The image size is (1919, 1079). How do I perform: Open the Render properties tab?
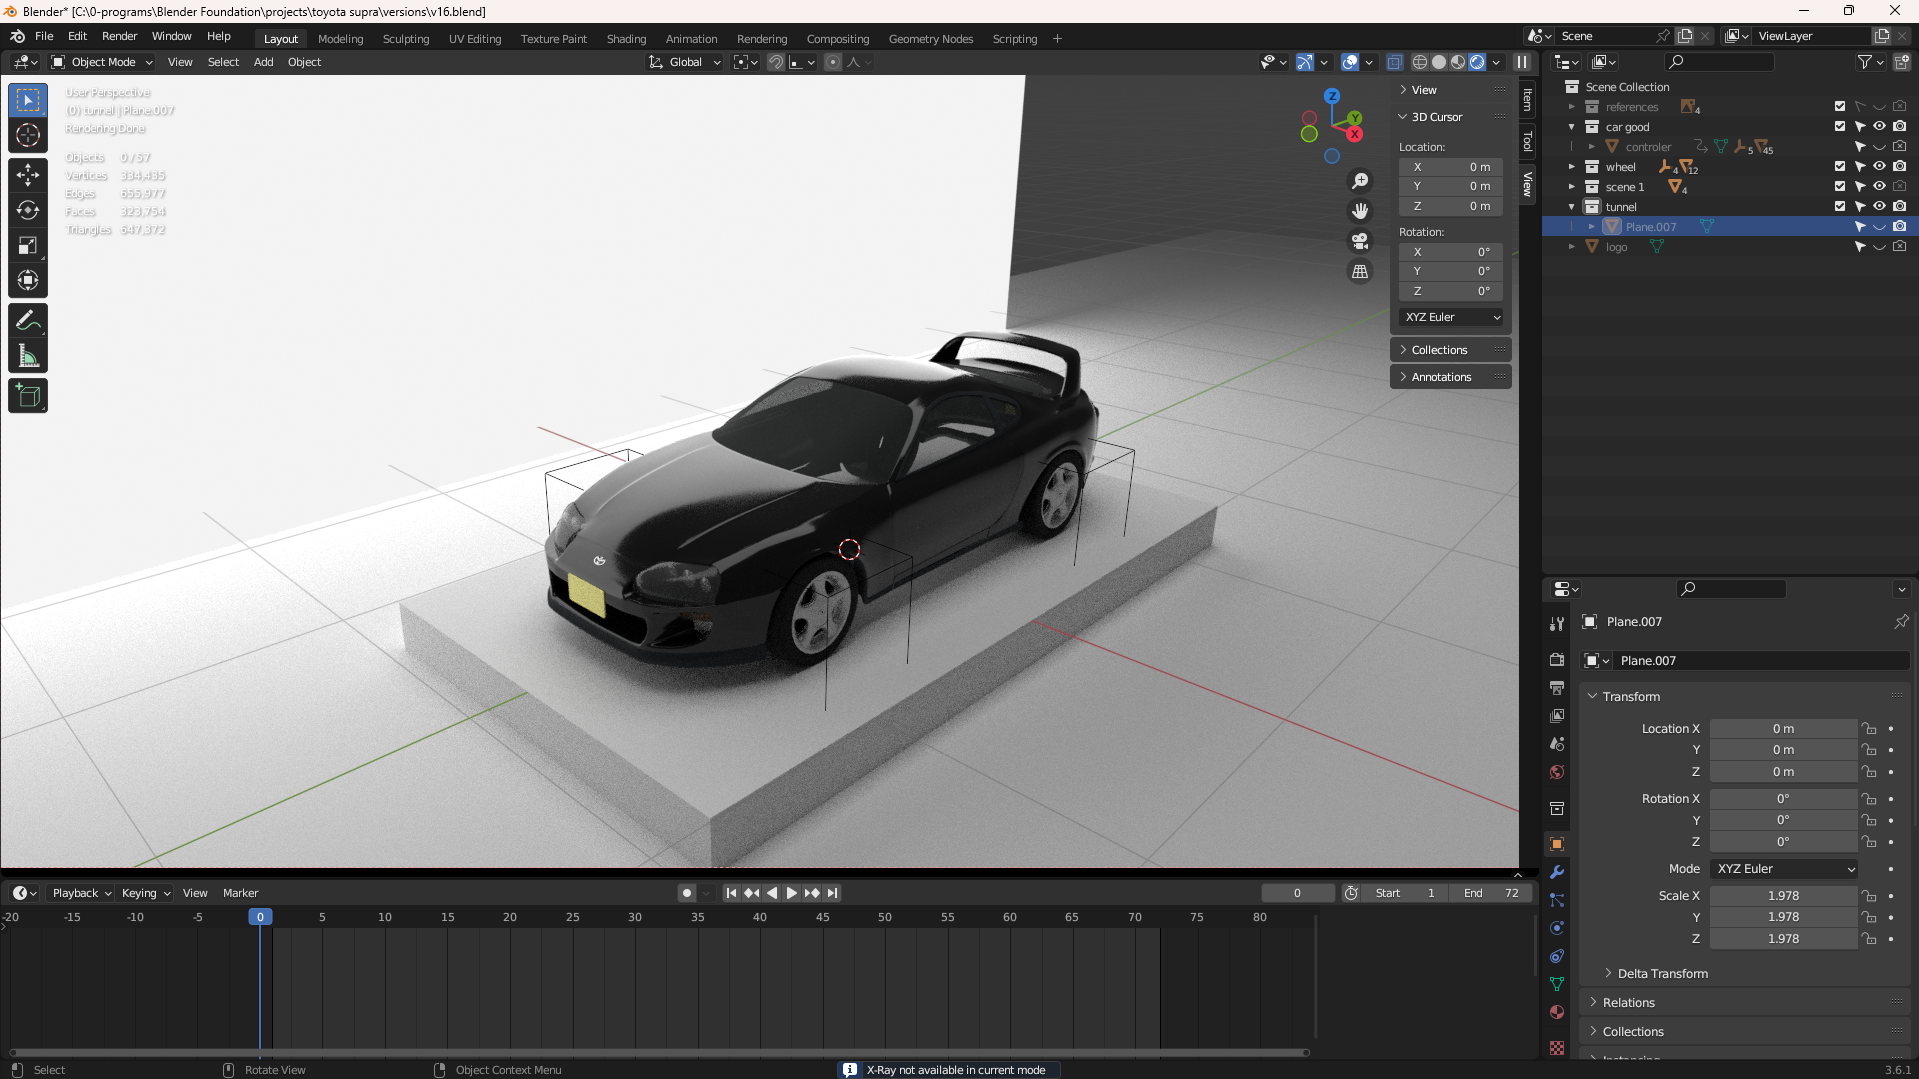click(1557, 660)
